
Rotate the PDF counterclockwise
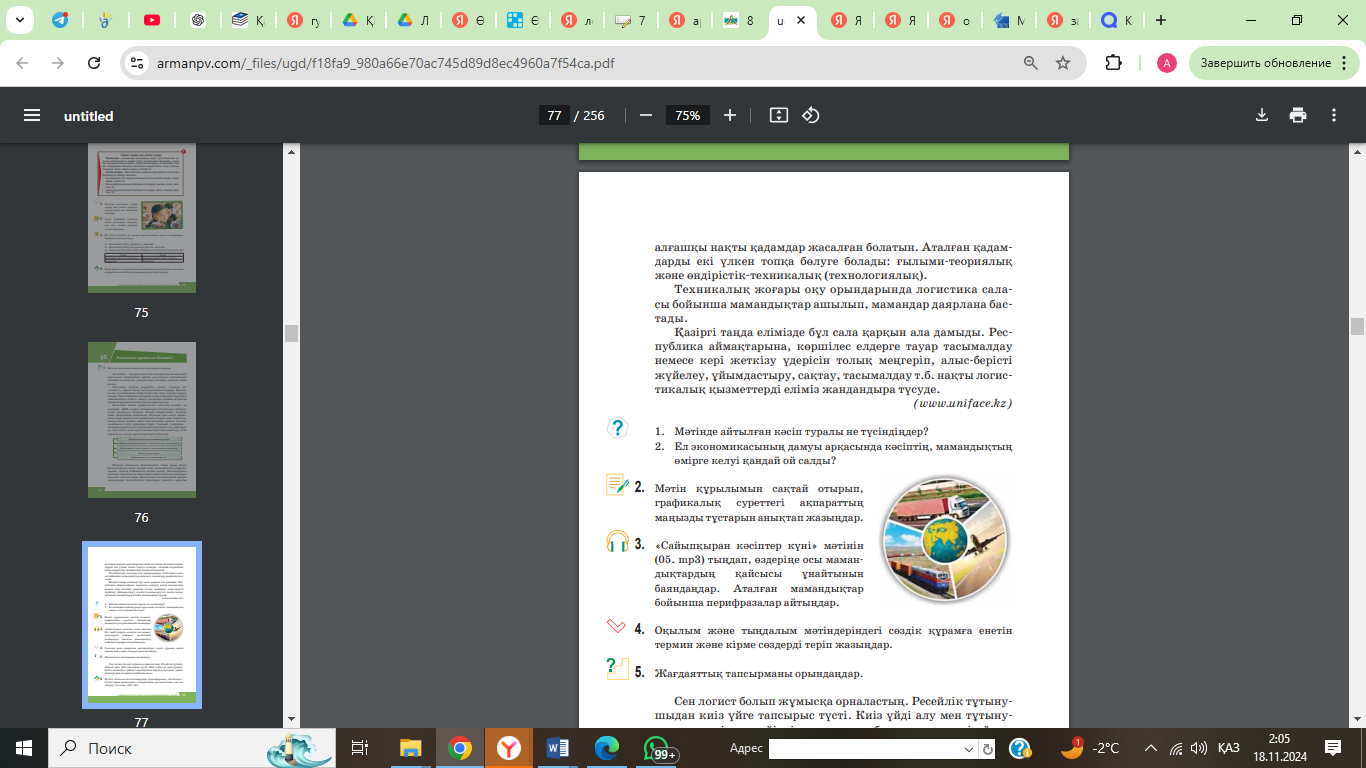click(x=811, y=115)
